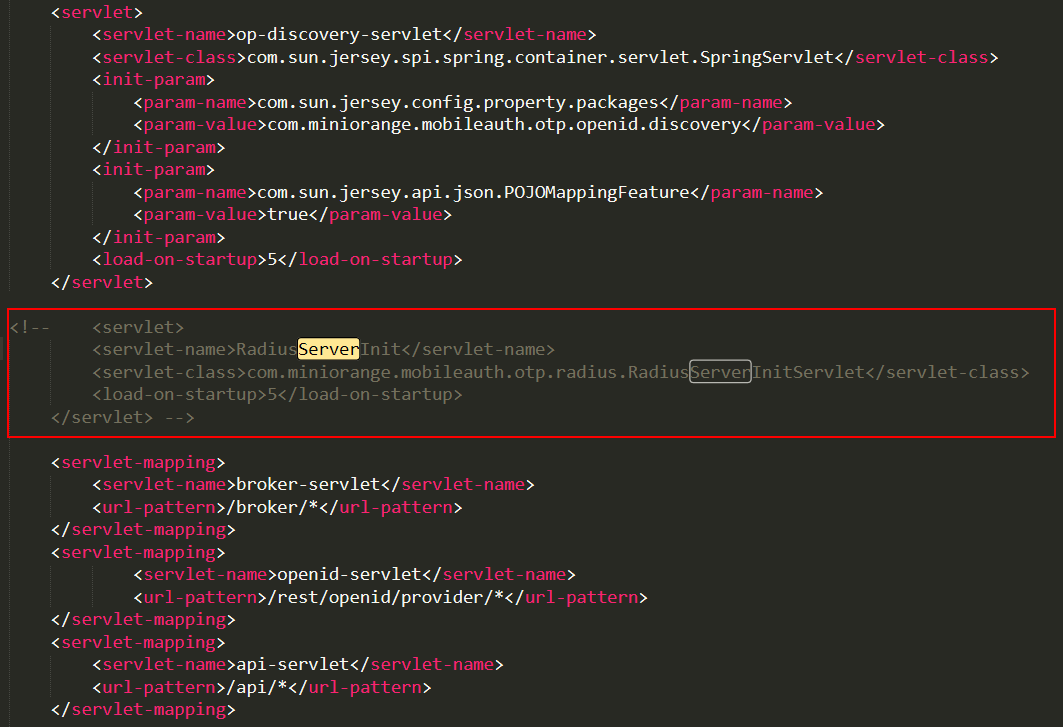Click closing url-pattern tag after /rest/openid/provider/*
Screen dimensions: 1063x727
click(x=576, y=597)
